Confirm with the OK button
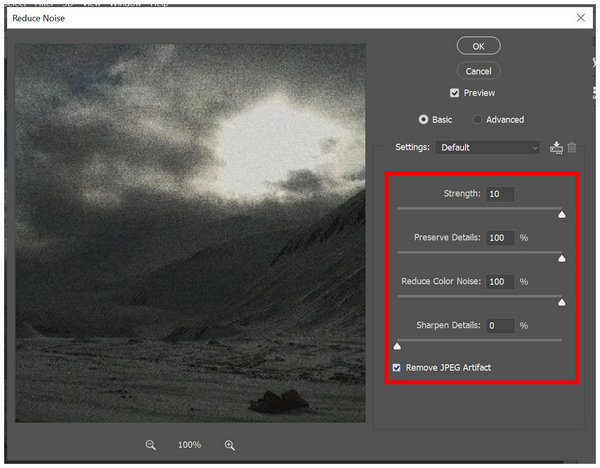The height and width of the screenshot is (468, 600). (478, 46)
